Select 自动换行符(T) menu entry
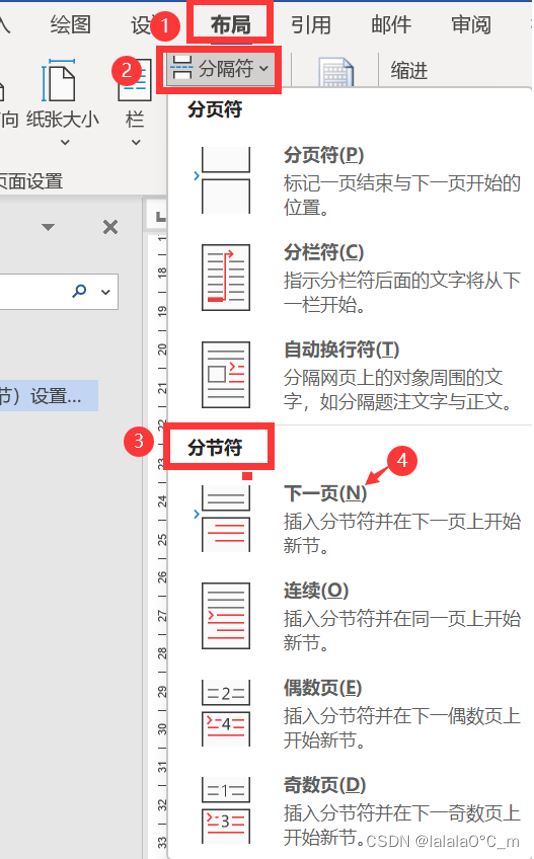The image size is (534, 859). pos(351,375)
